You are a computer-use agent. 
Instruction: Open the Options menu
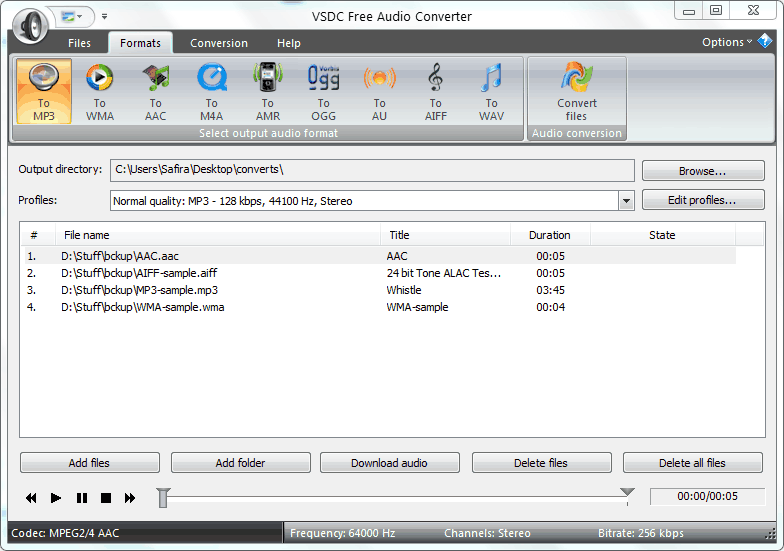pos(726,42)
